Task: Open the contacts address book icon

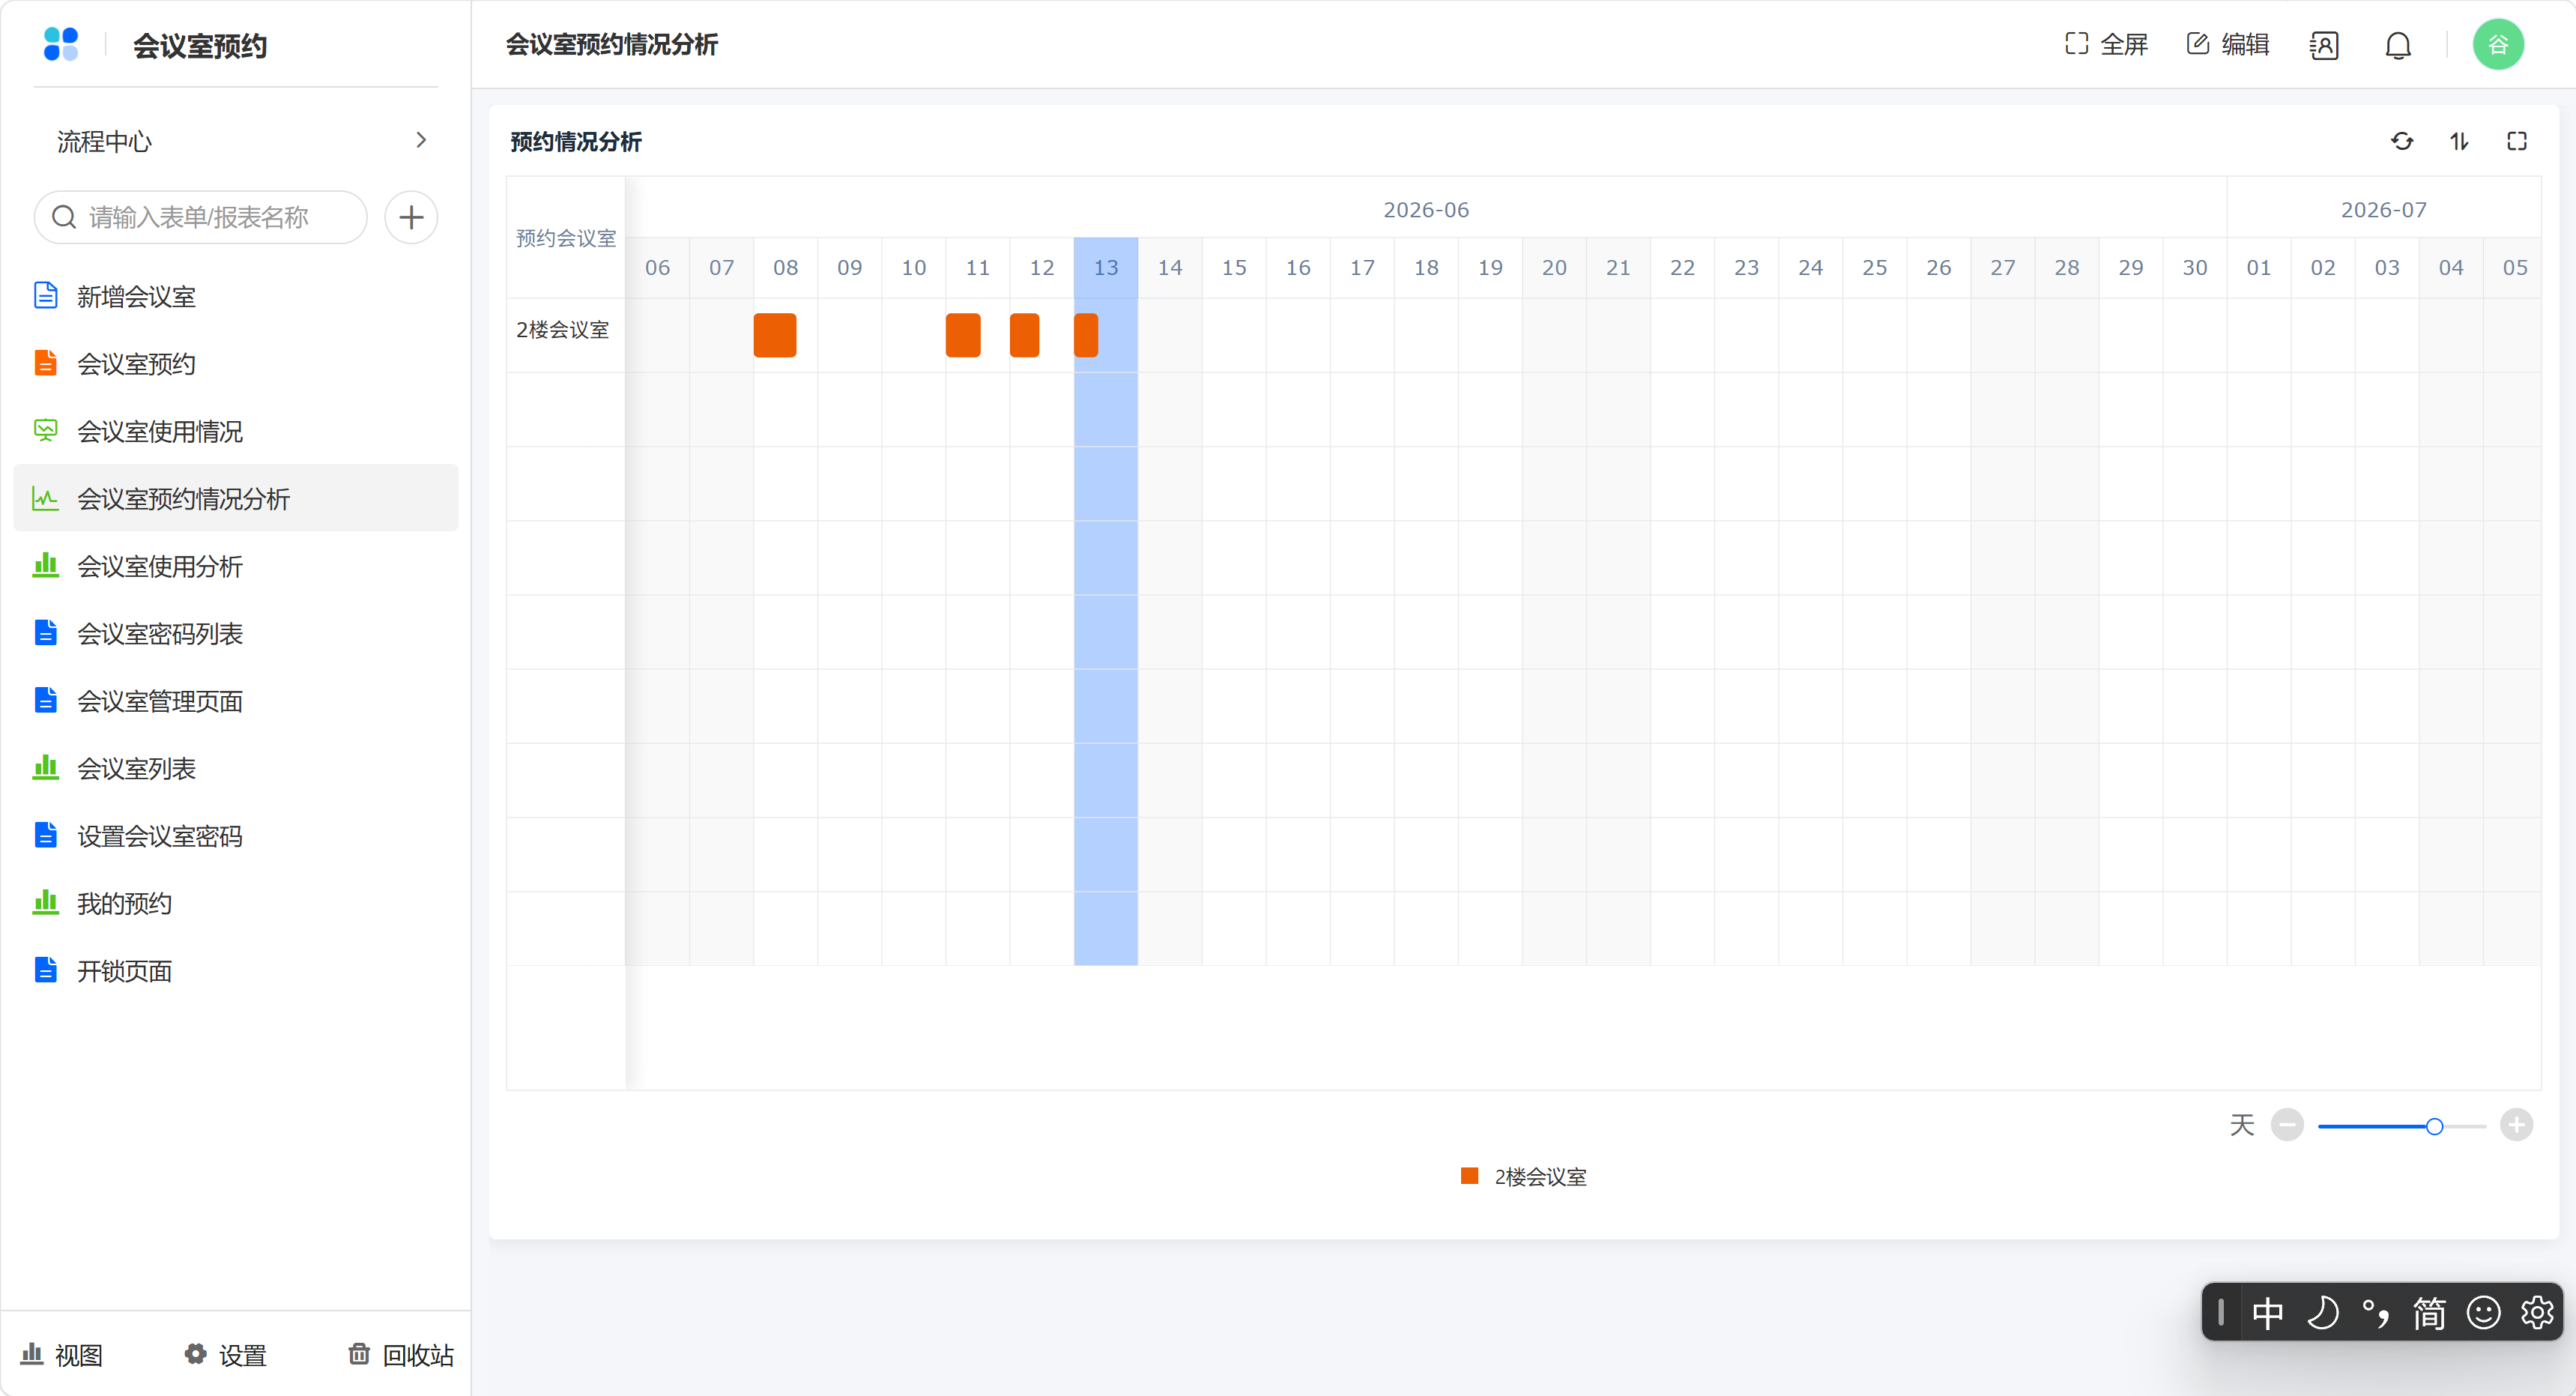Action: point(2324,45)
